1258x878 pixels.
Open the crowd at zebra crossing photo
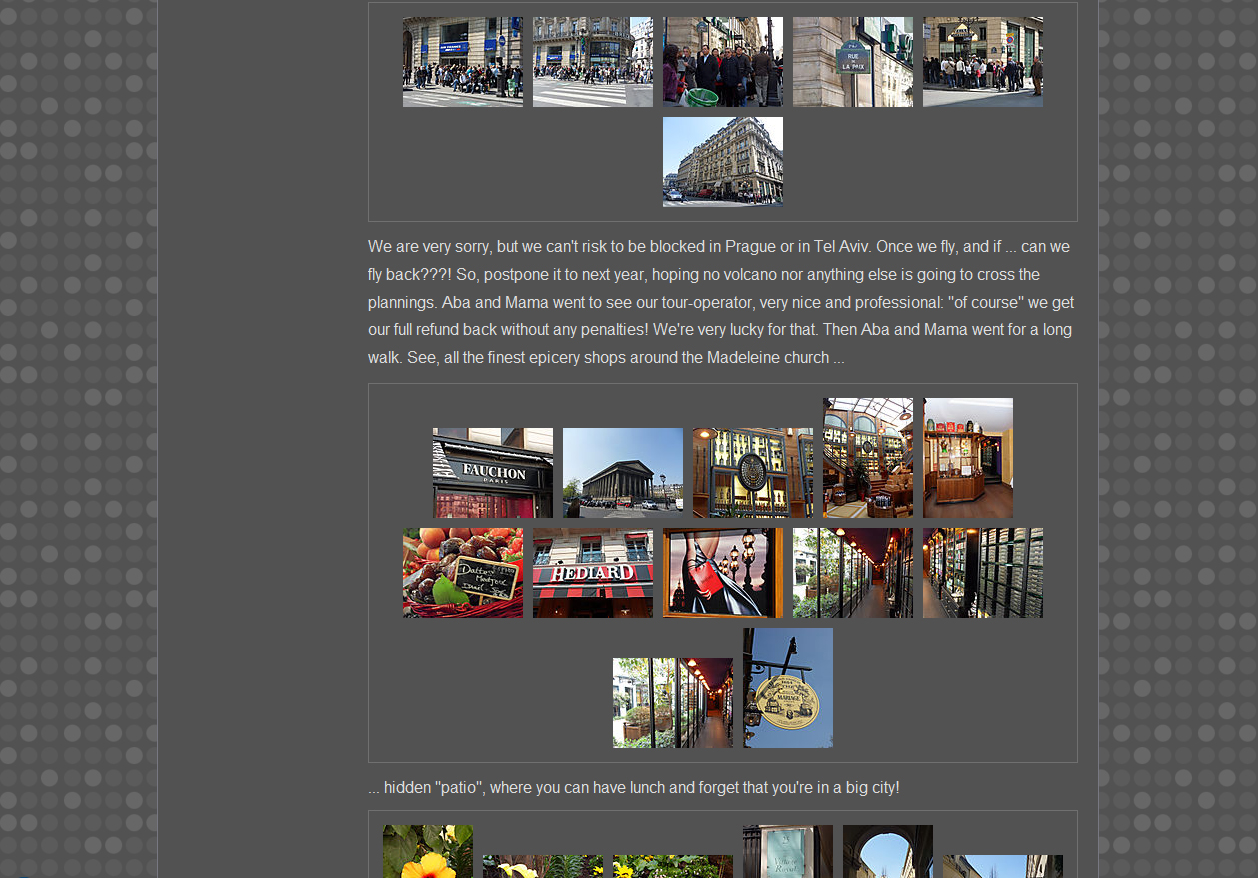(x=592, y=62)
